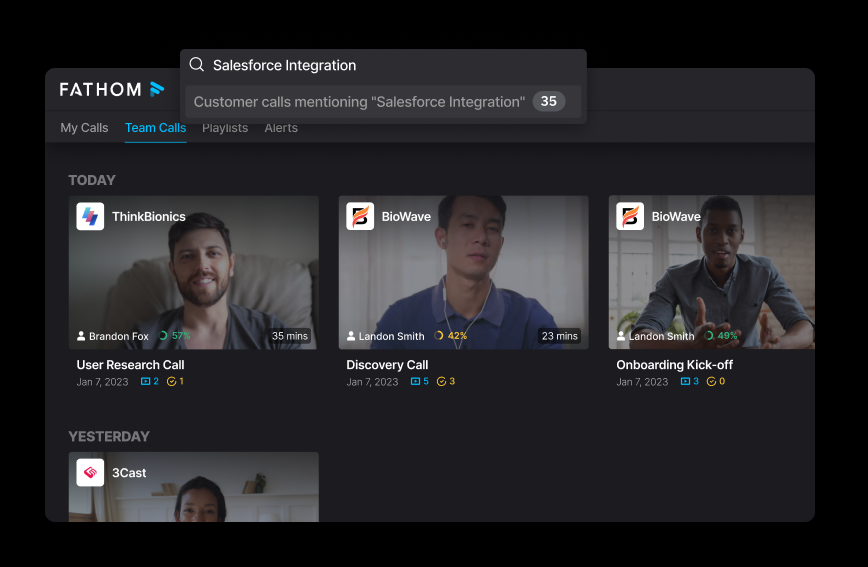The width and height of the screenshot is (868, 567).
Task: Open the Onboarding Kick-off video thumbnail
Action: click(x=711, y=272)
